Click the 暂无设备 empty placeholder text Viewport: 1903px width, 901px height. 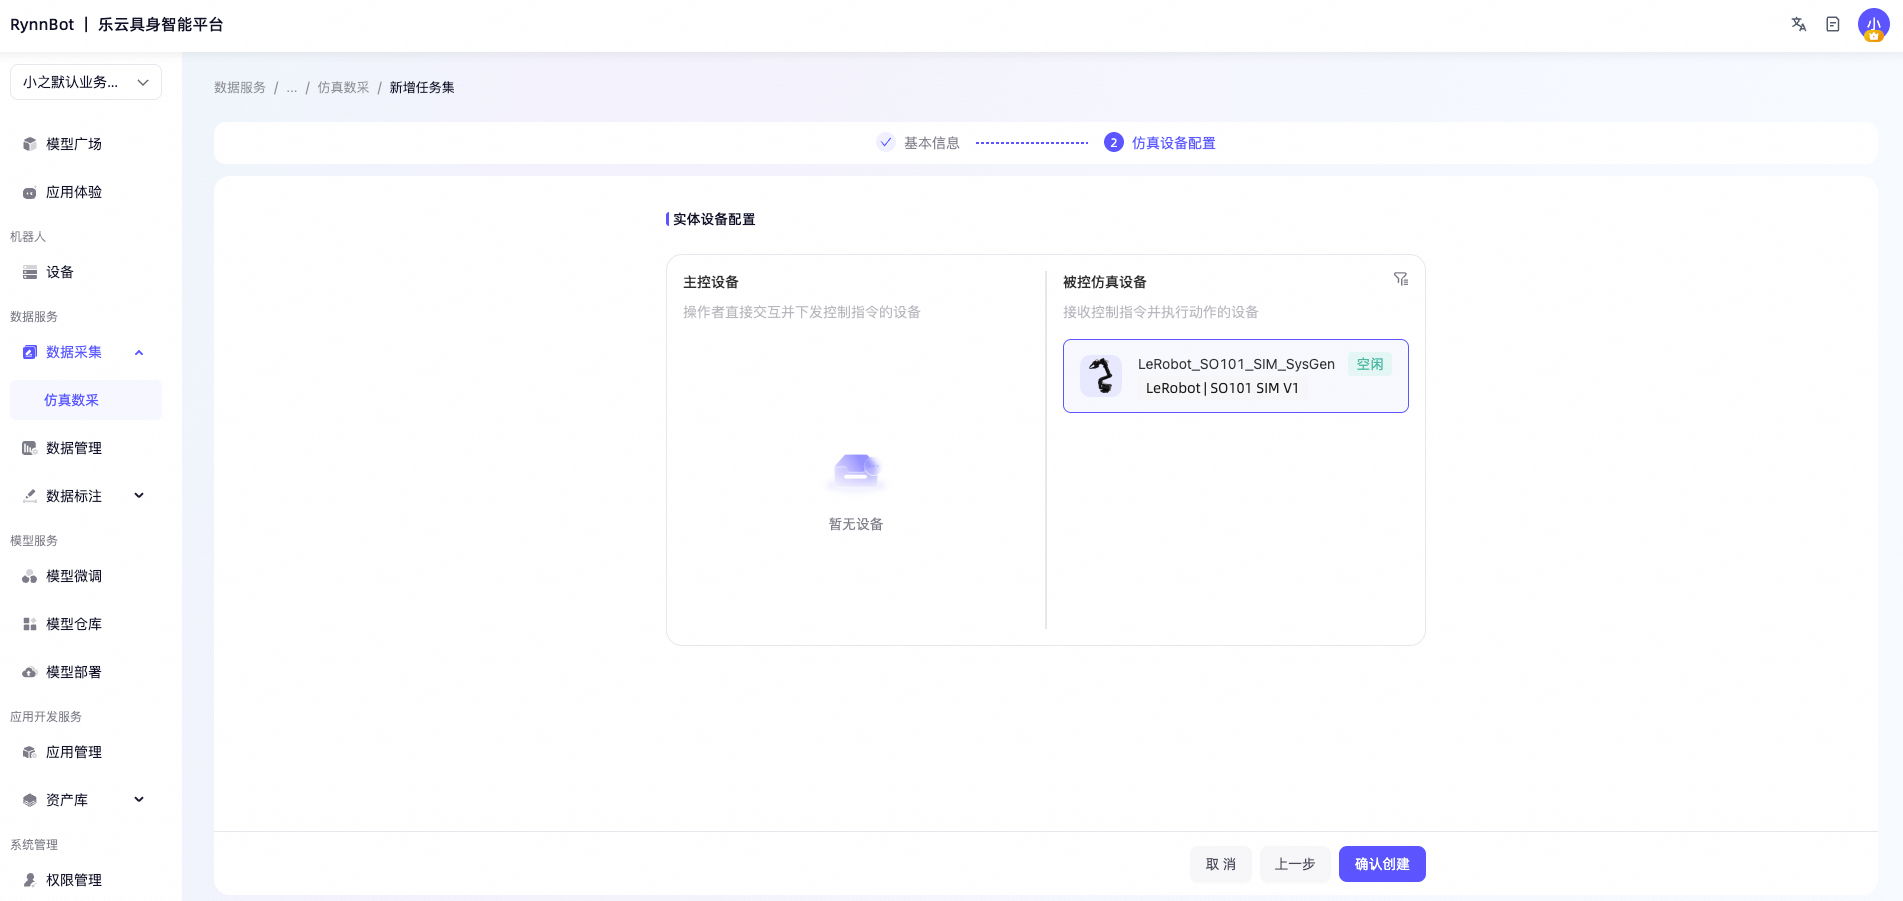[x=856, y=524]
